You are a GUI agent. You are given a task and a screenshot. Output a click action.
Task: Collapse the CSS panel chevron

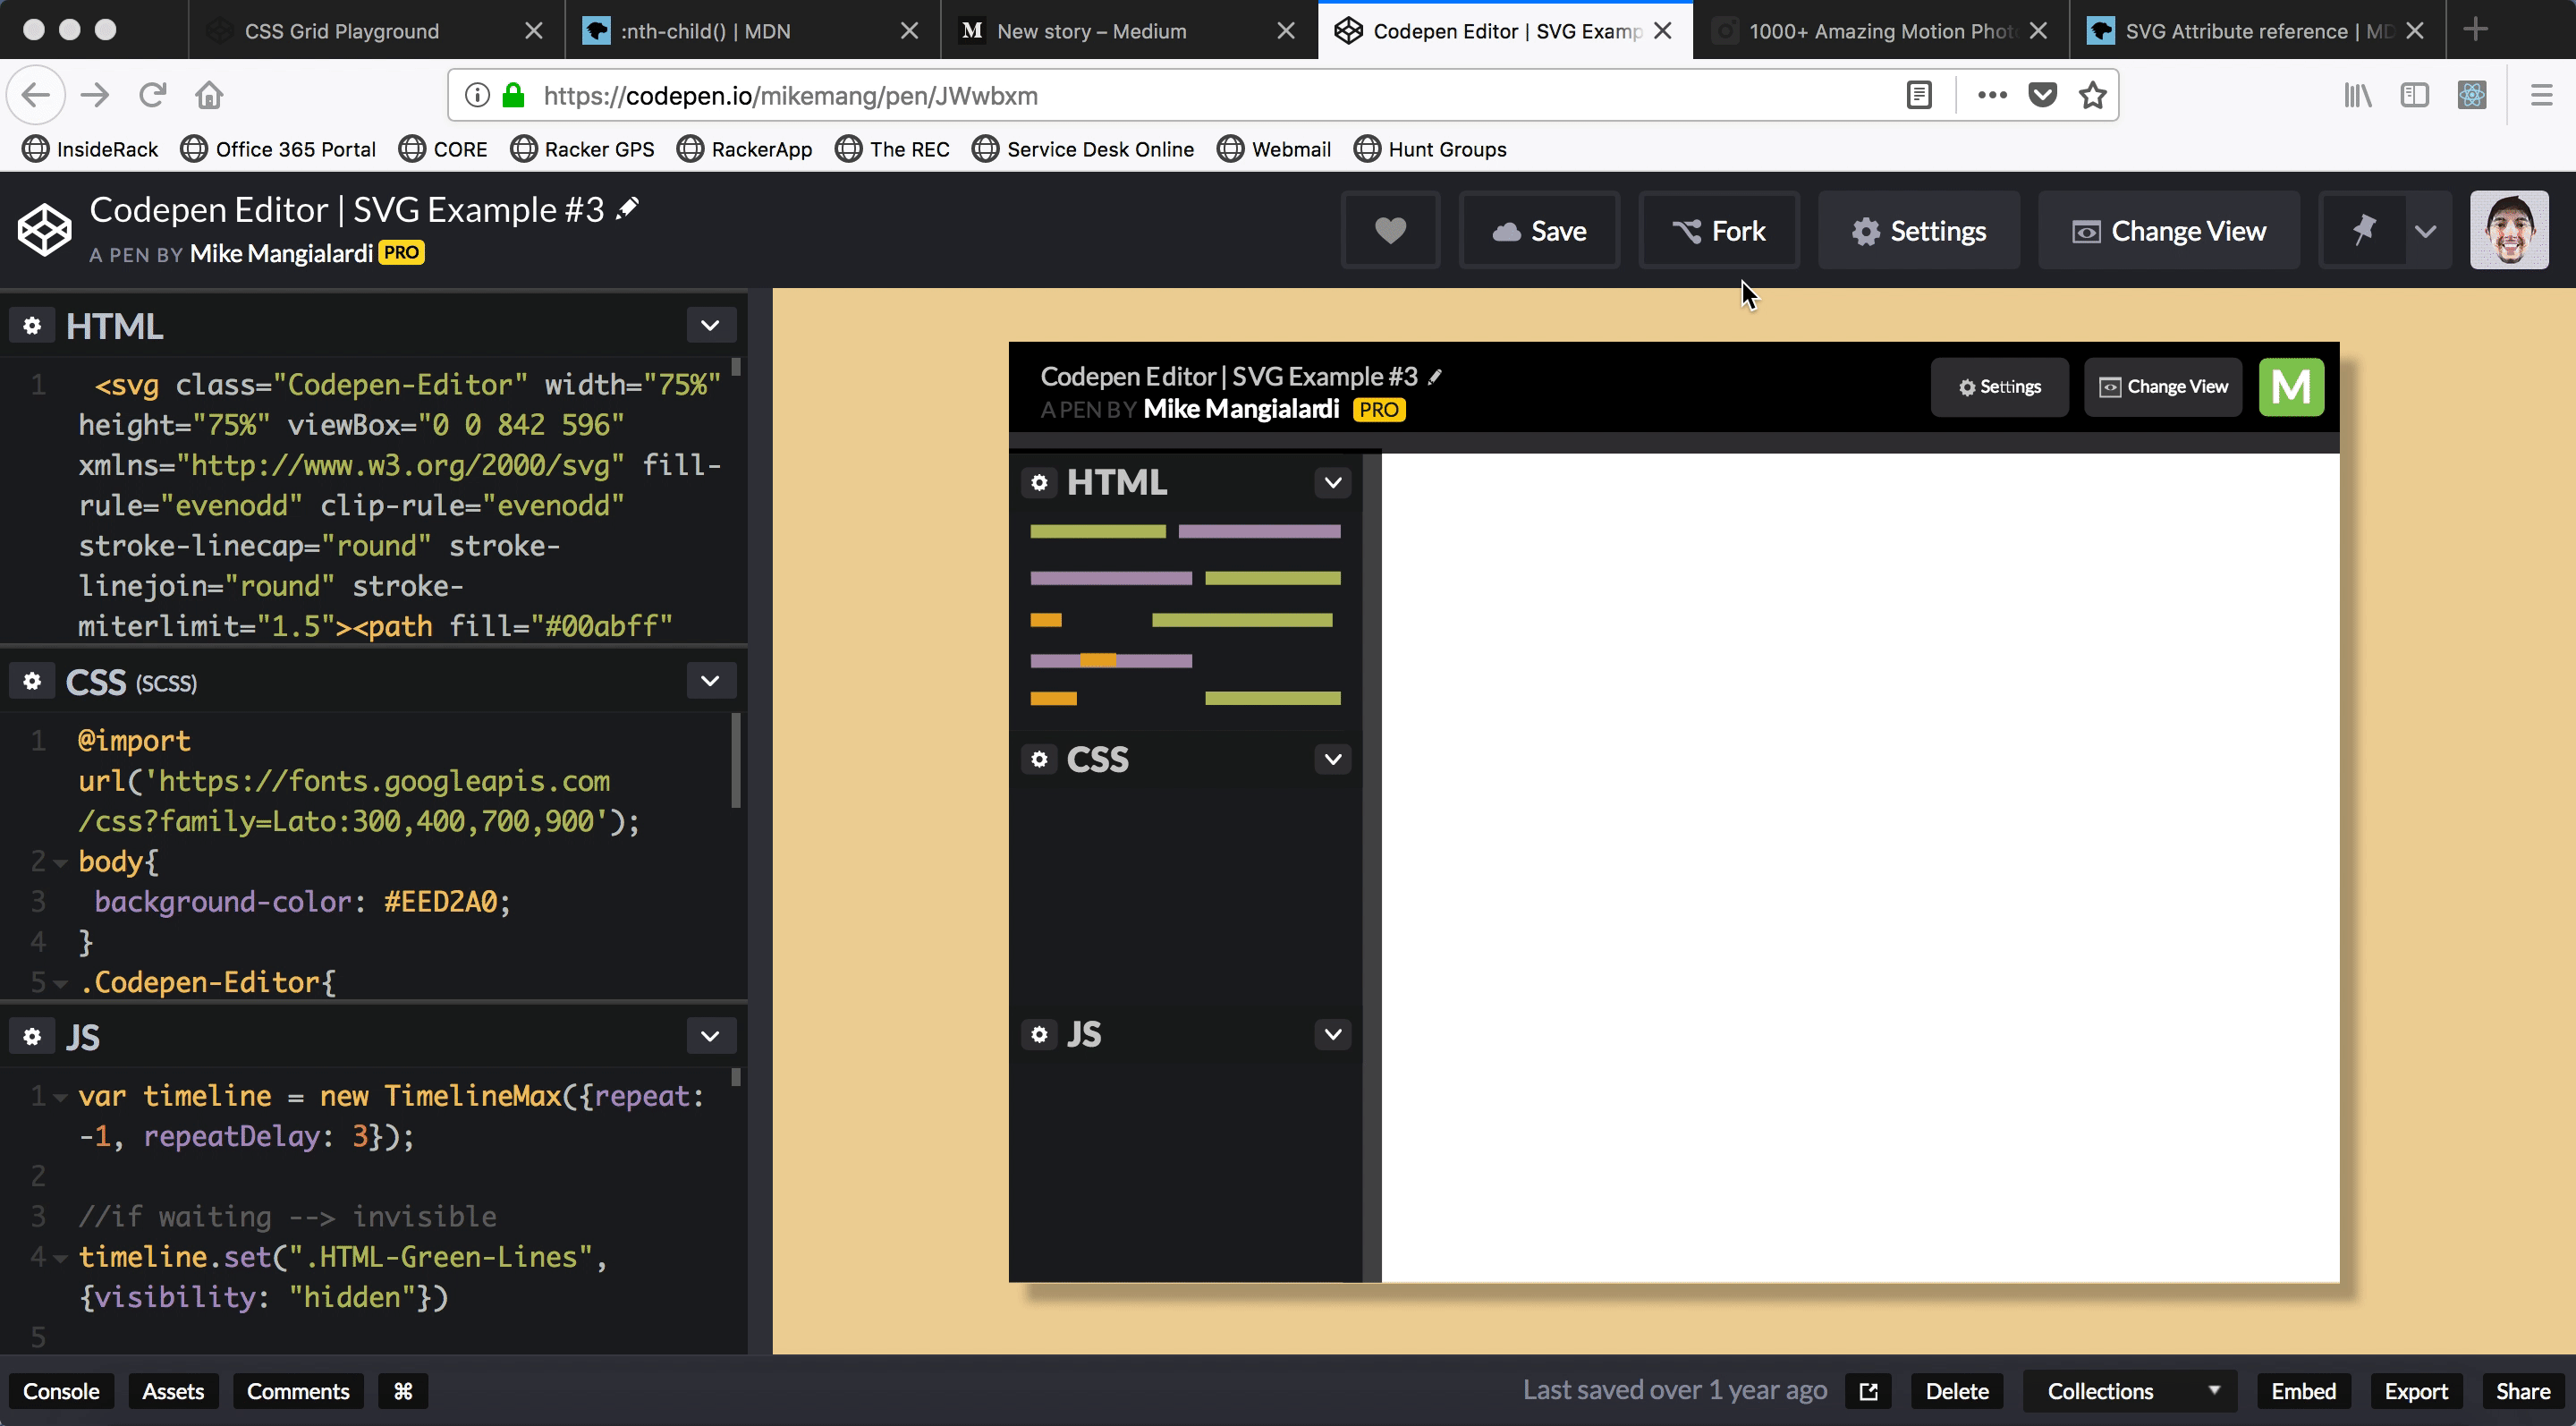[711, 682]
